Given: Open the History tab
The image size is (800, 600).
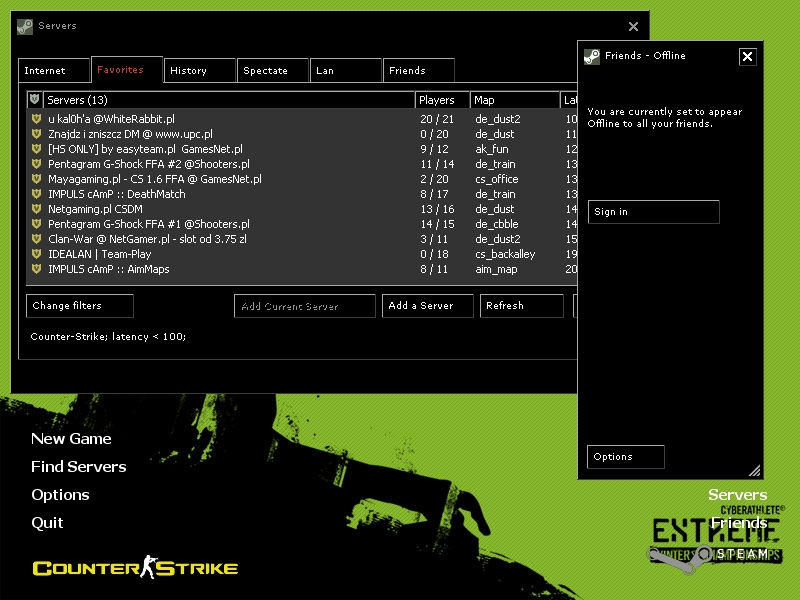Looking at the screenshot, I should [x=200, y=70].
